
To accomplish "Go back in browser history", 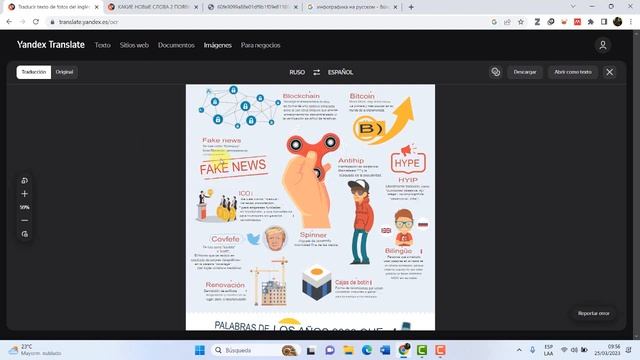I will point(9,22).
